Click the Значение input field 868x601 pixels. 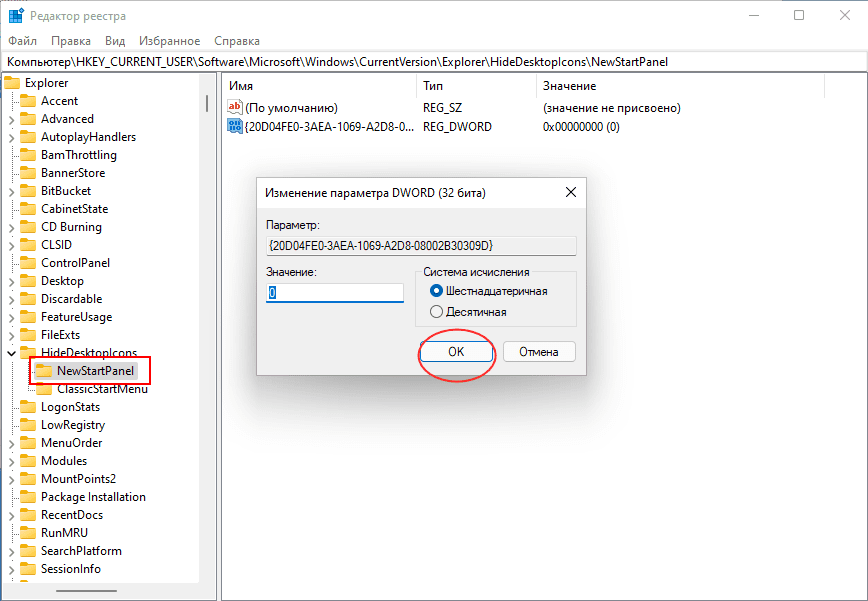pos(335,293)
